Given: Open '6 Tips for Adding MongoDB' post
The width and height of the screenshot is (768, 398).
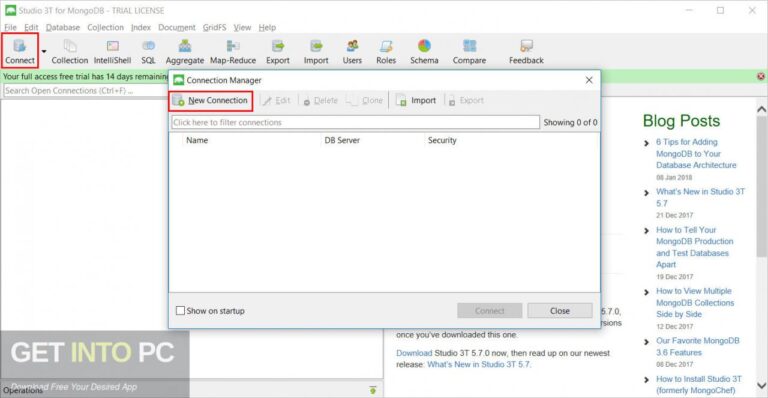Looking at the screenshot, I should (x=696, y=153).
